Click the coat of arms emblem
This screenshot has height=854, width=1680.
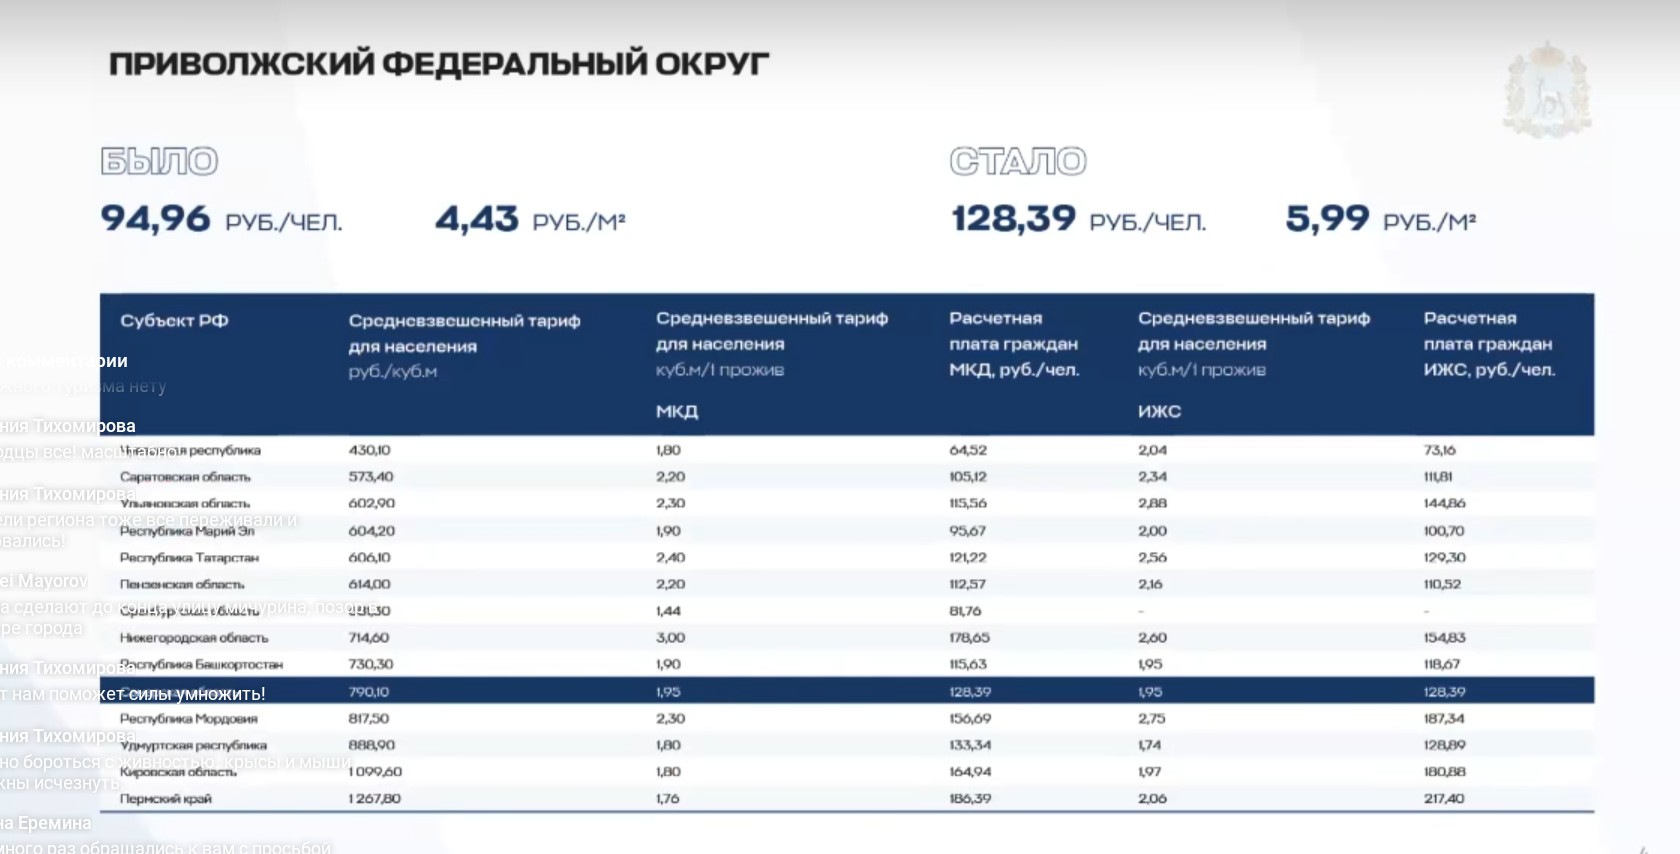tap(1547, 90)
